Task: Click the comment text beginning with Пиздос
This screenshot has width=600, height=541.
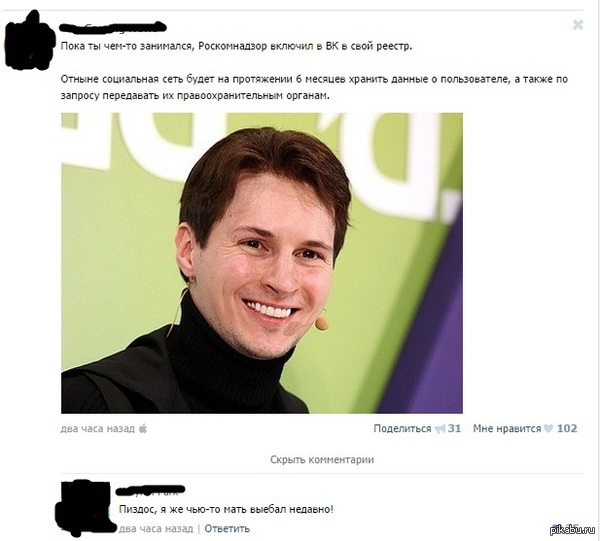Action: pos(226,510)
